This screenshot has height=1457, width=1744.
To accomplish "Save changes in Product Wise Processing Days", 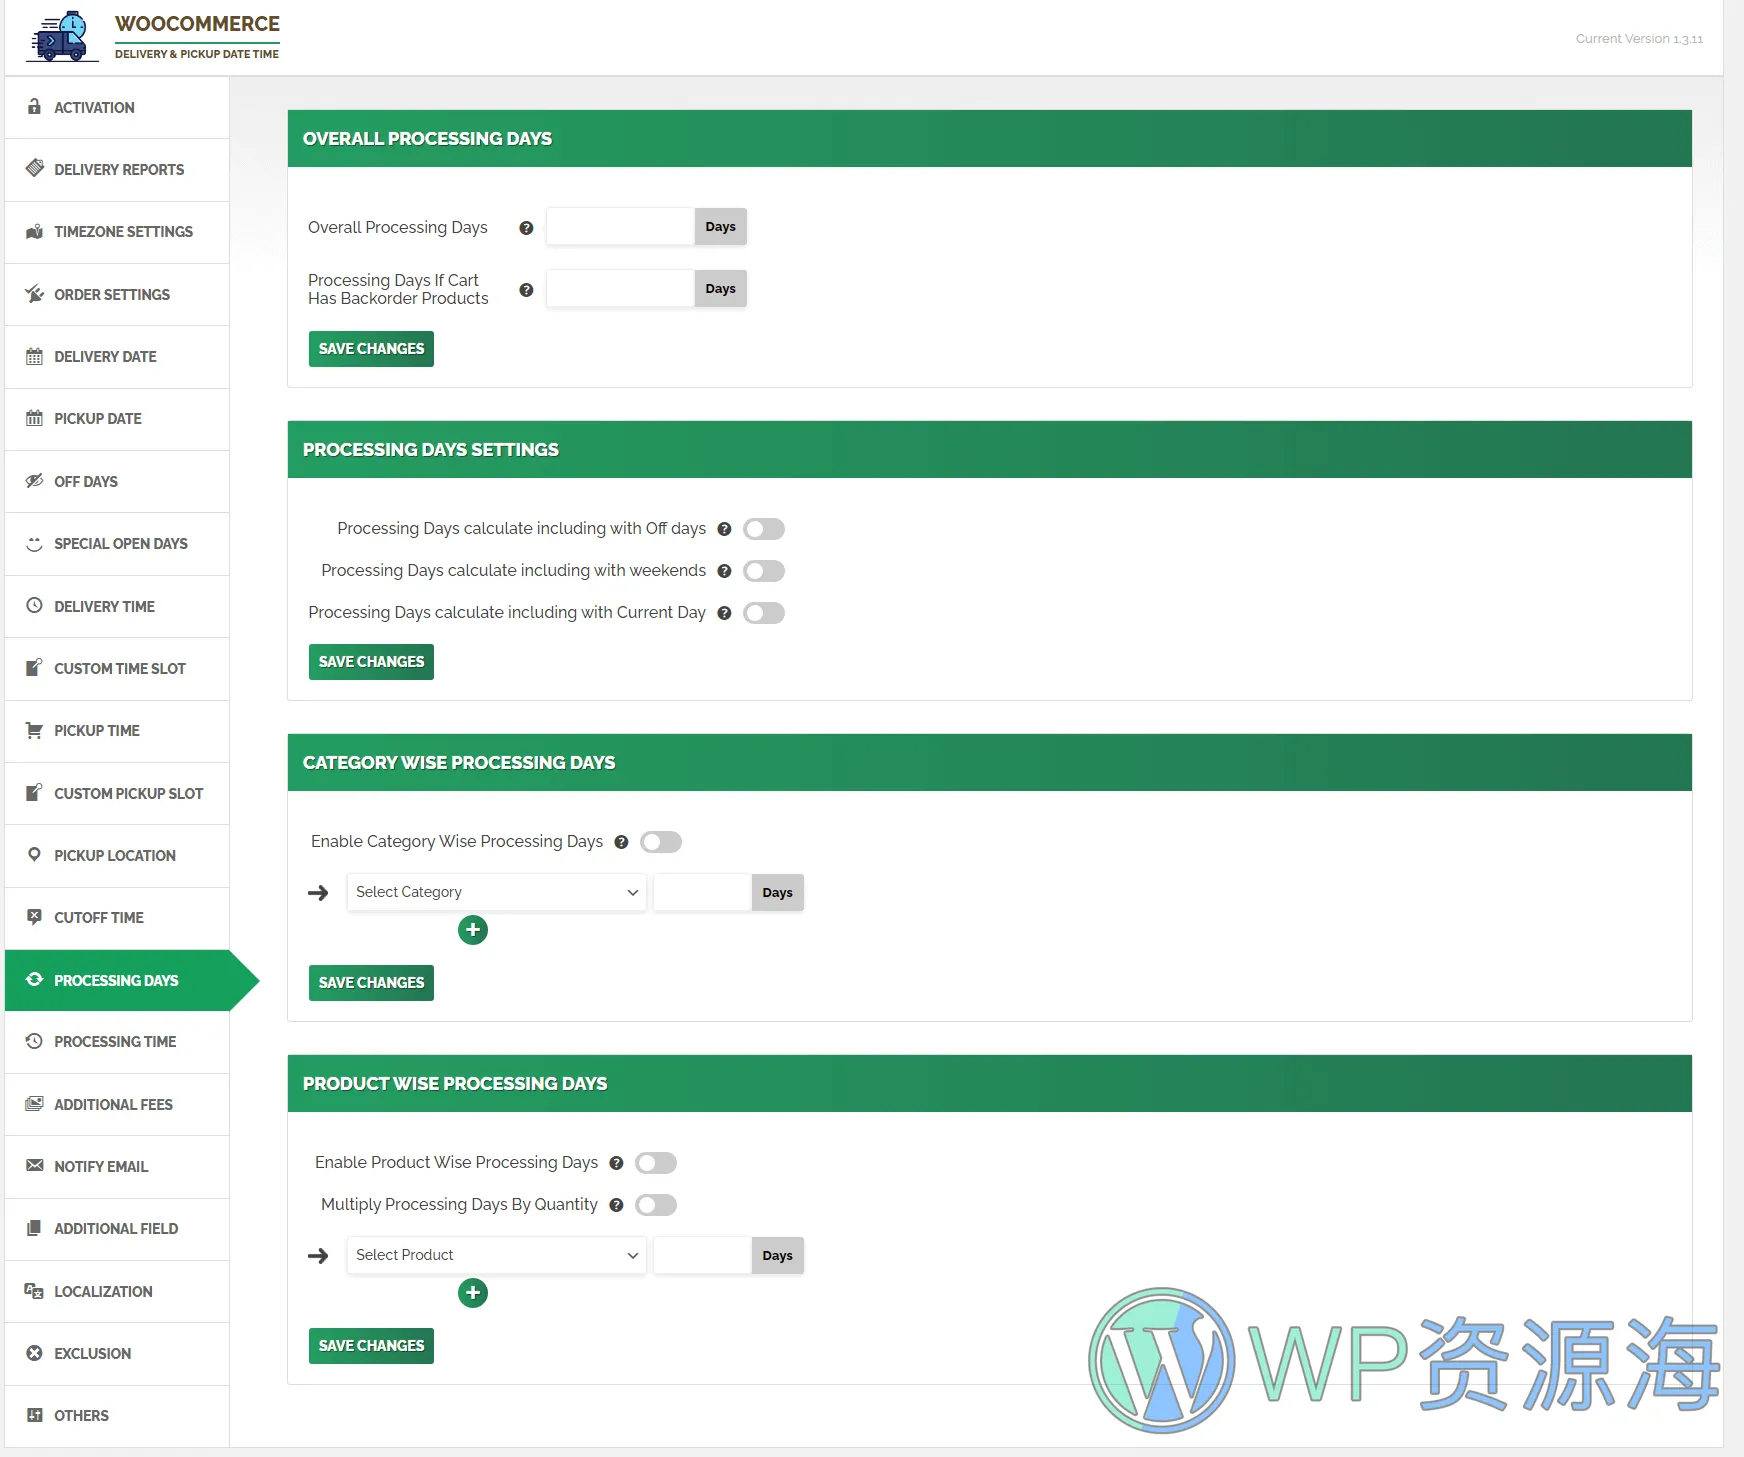I will coord(371,1346).
